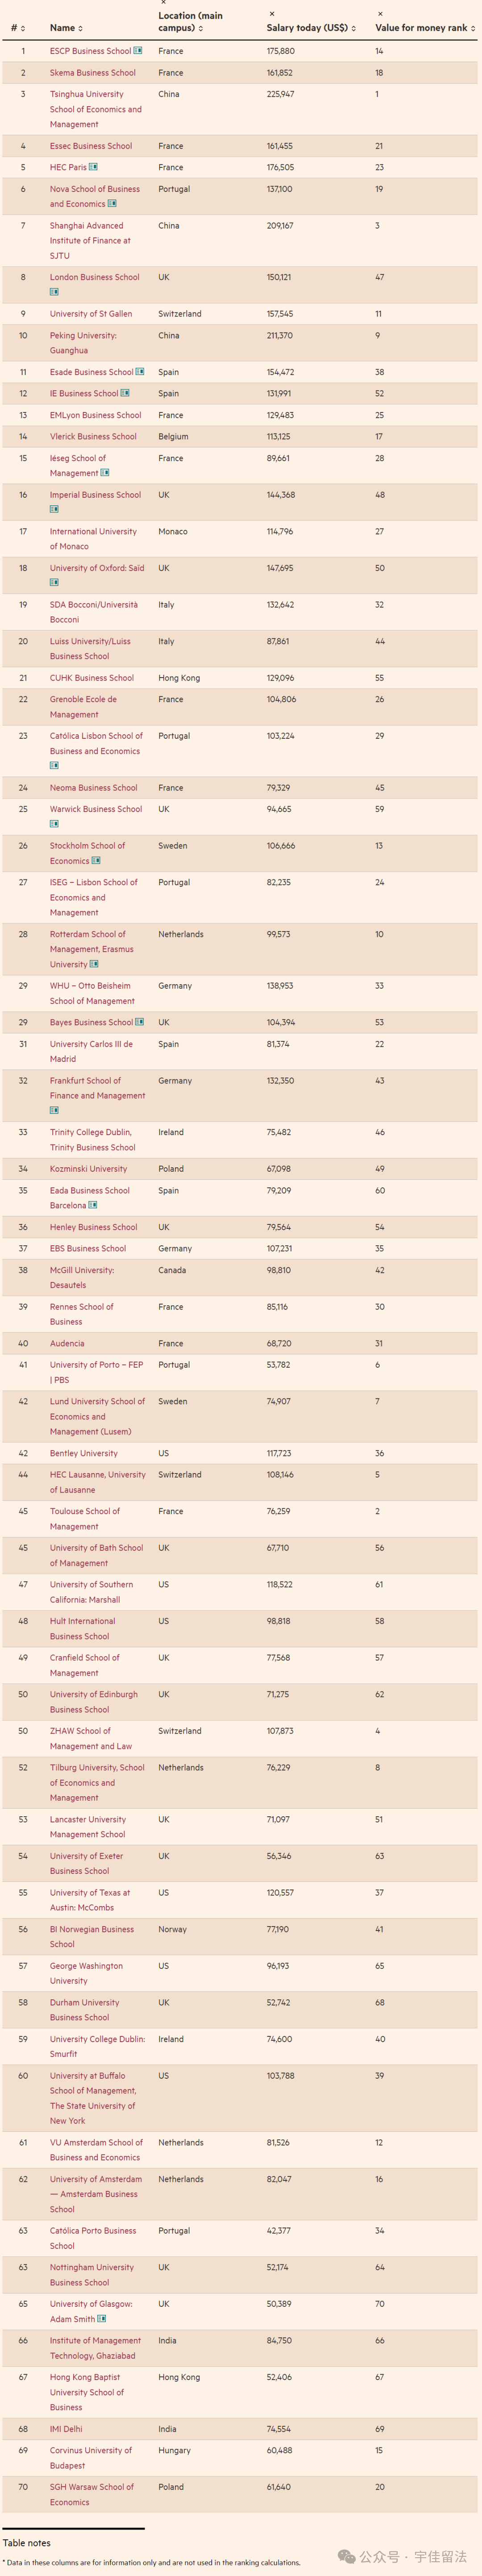
Task: Open the BI Norwegian Business School link
Action: click(92, 1937)
